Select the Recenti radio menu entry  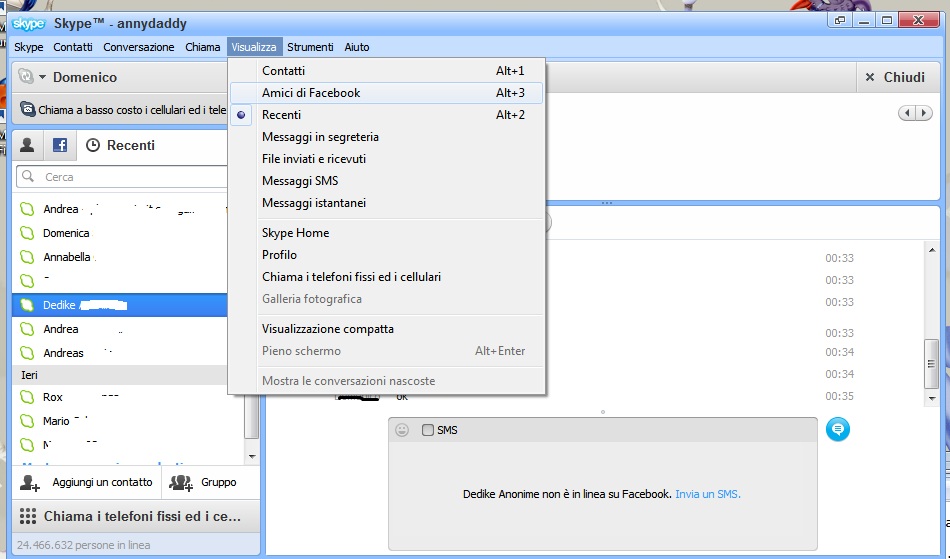tap(387, 114)
